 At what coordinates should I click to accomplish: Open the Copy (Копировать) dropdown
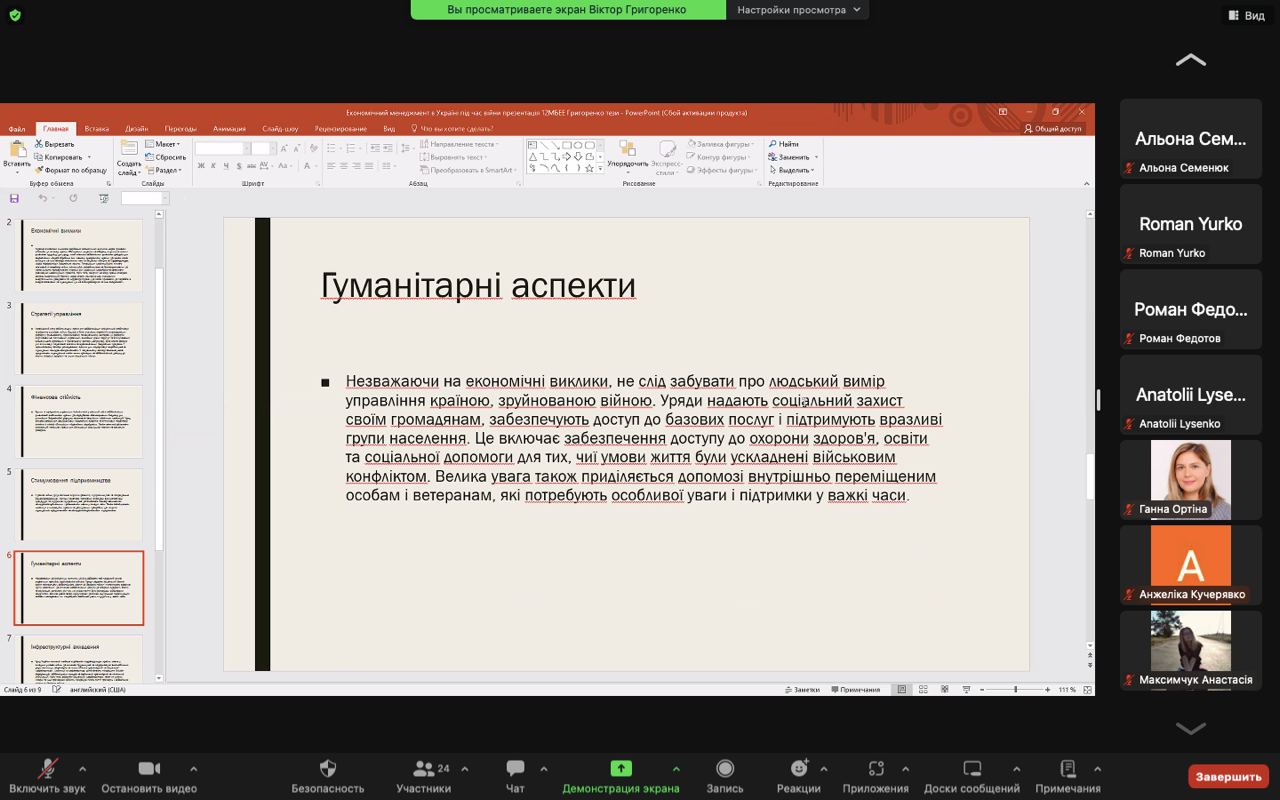point(63,157)
